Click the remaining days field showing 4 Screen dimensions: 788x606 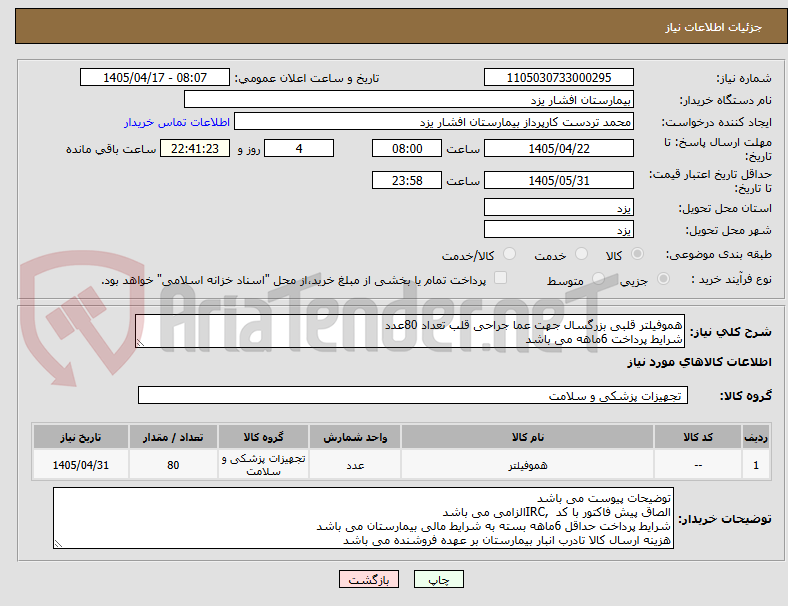(299, 148)
